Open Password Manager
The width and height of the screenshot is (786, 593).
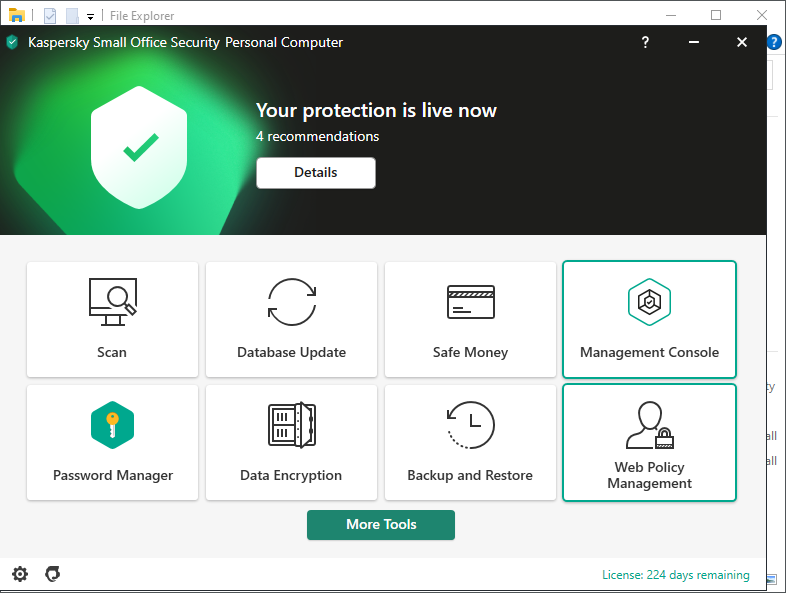tap(112, 443)
